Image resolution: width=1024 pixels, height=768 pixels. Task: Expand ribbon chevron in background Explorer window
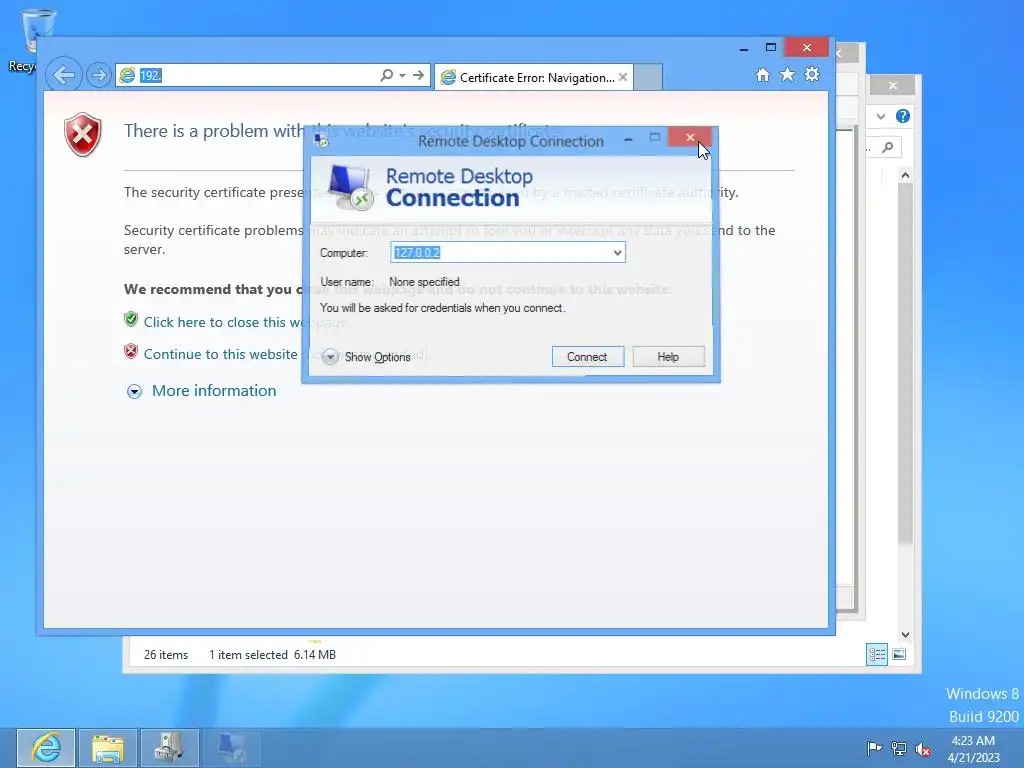(881, 116)
